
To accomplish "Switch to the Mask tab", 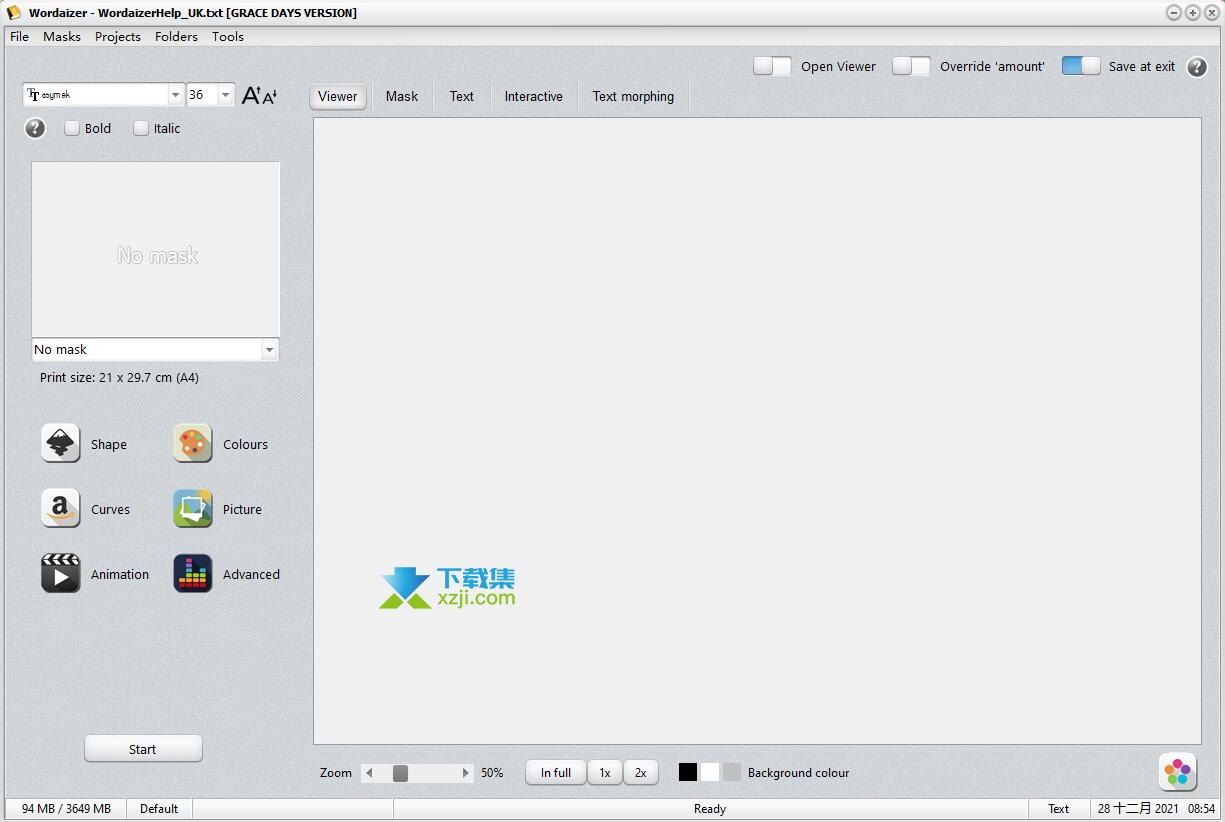I will 402,96.
